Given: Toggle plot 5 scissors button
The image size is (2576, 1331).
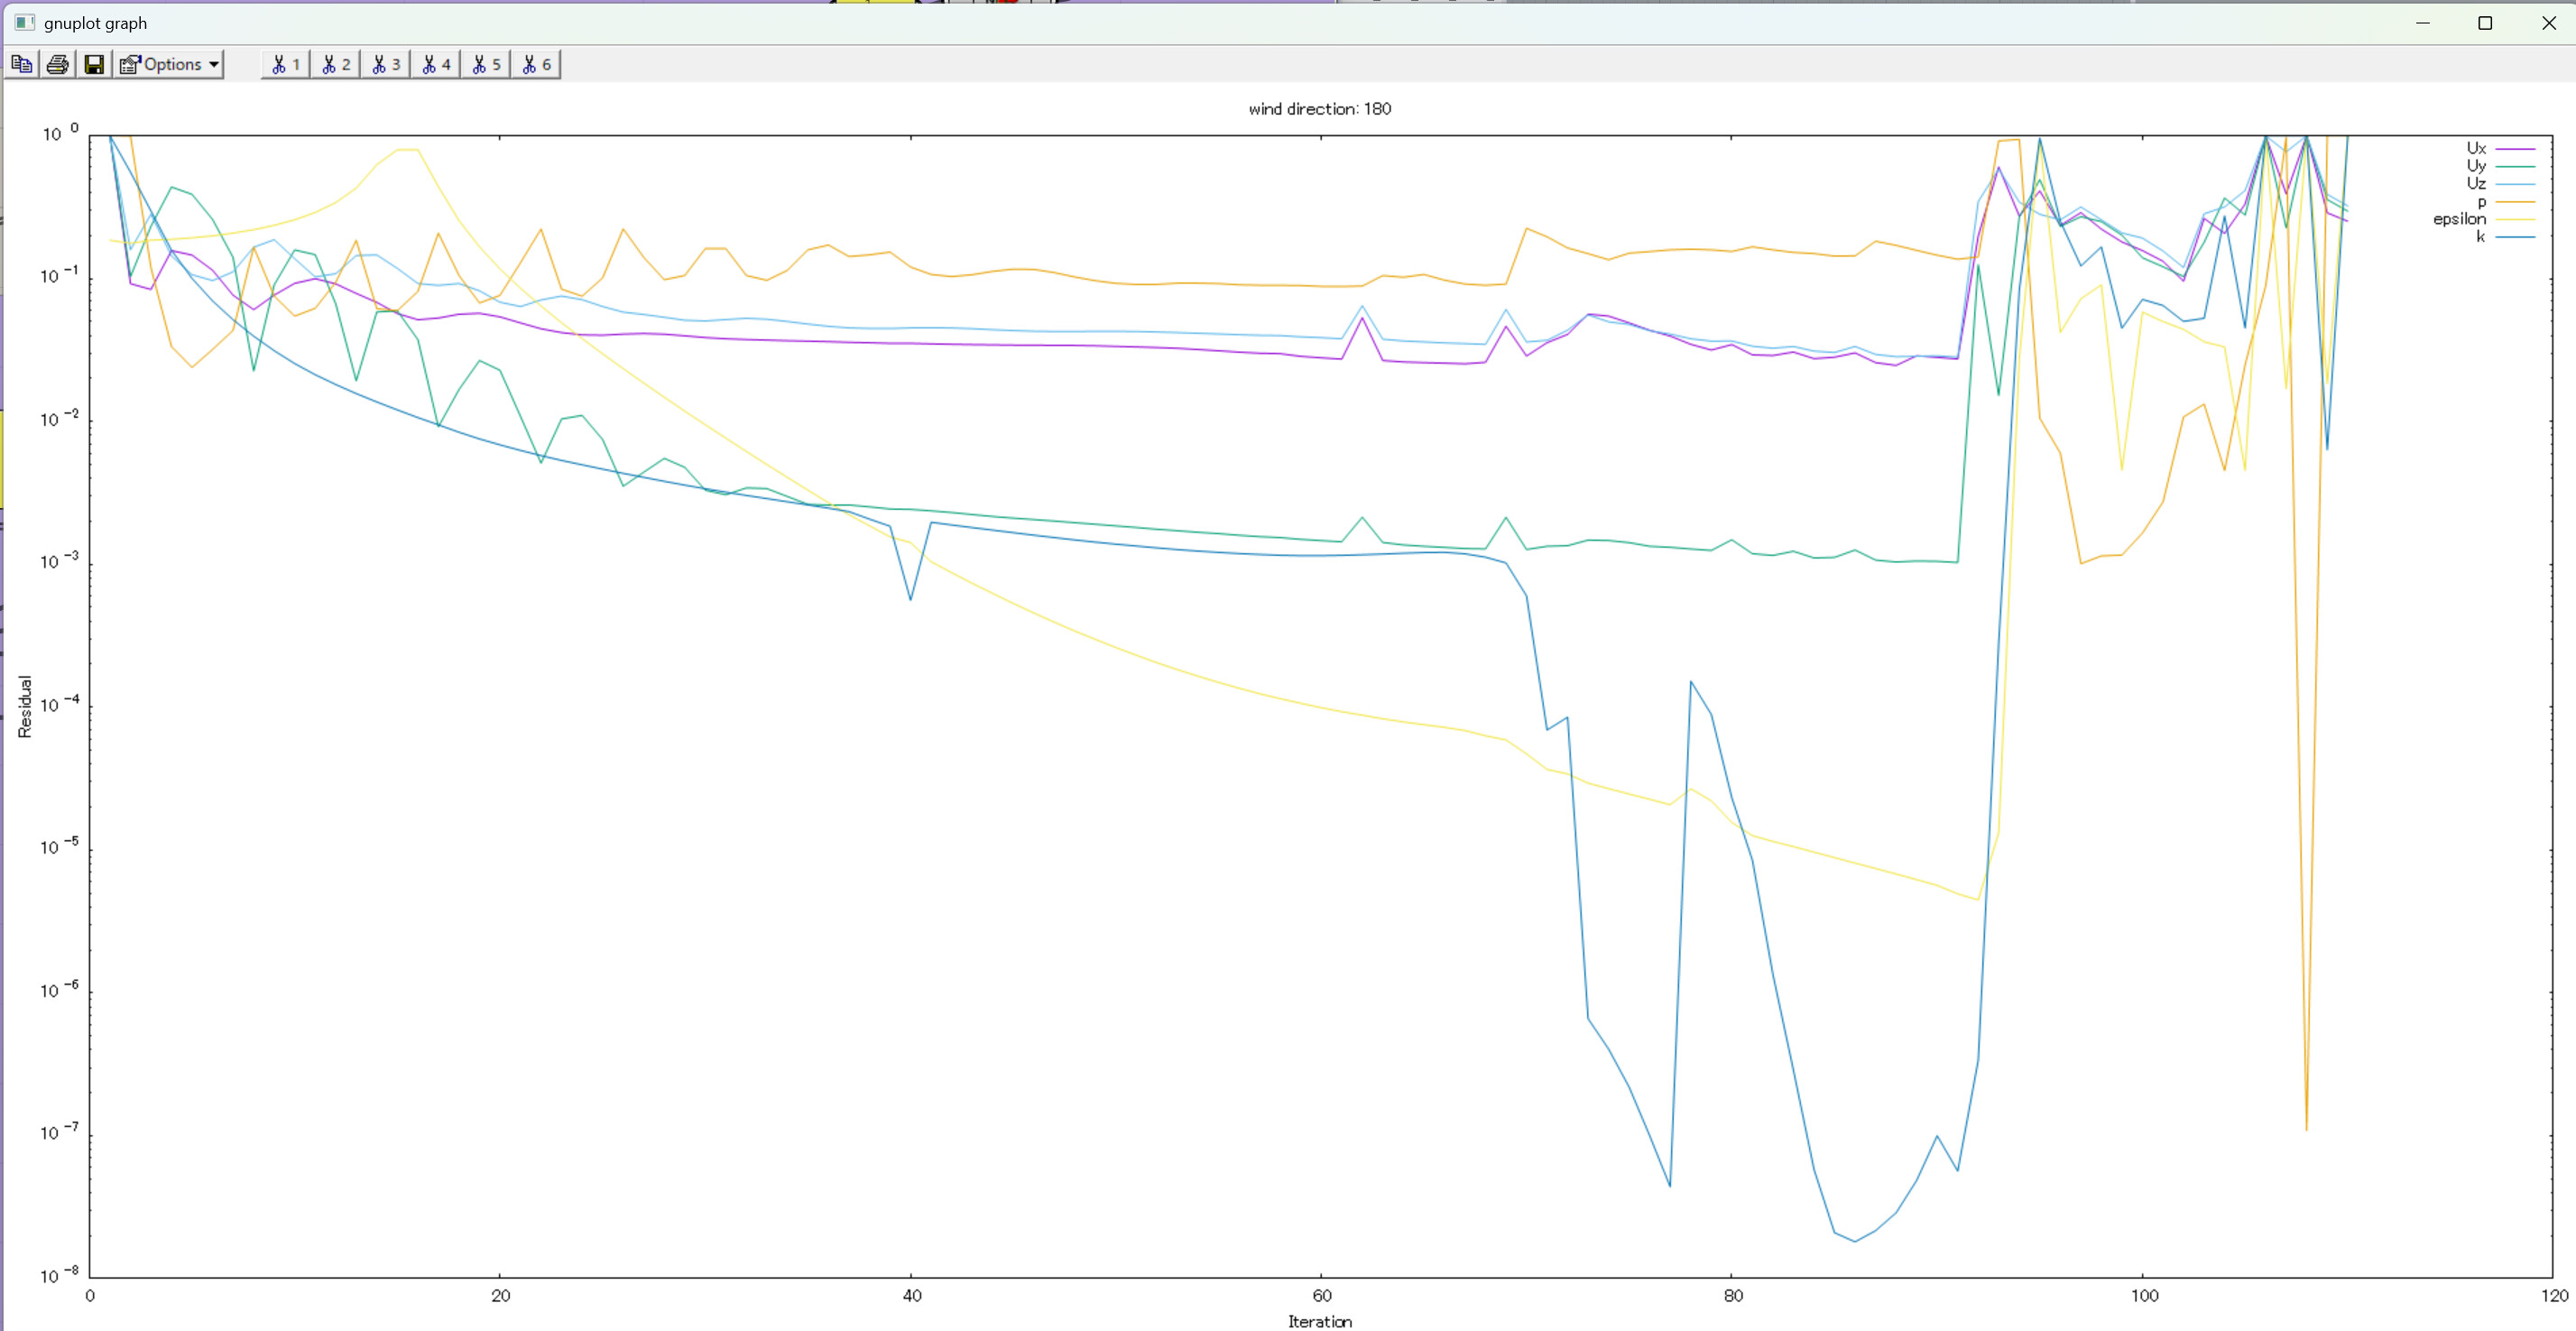Looking at the screenshot, I should click(x=486, y=64).
